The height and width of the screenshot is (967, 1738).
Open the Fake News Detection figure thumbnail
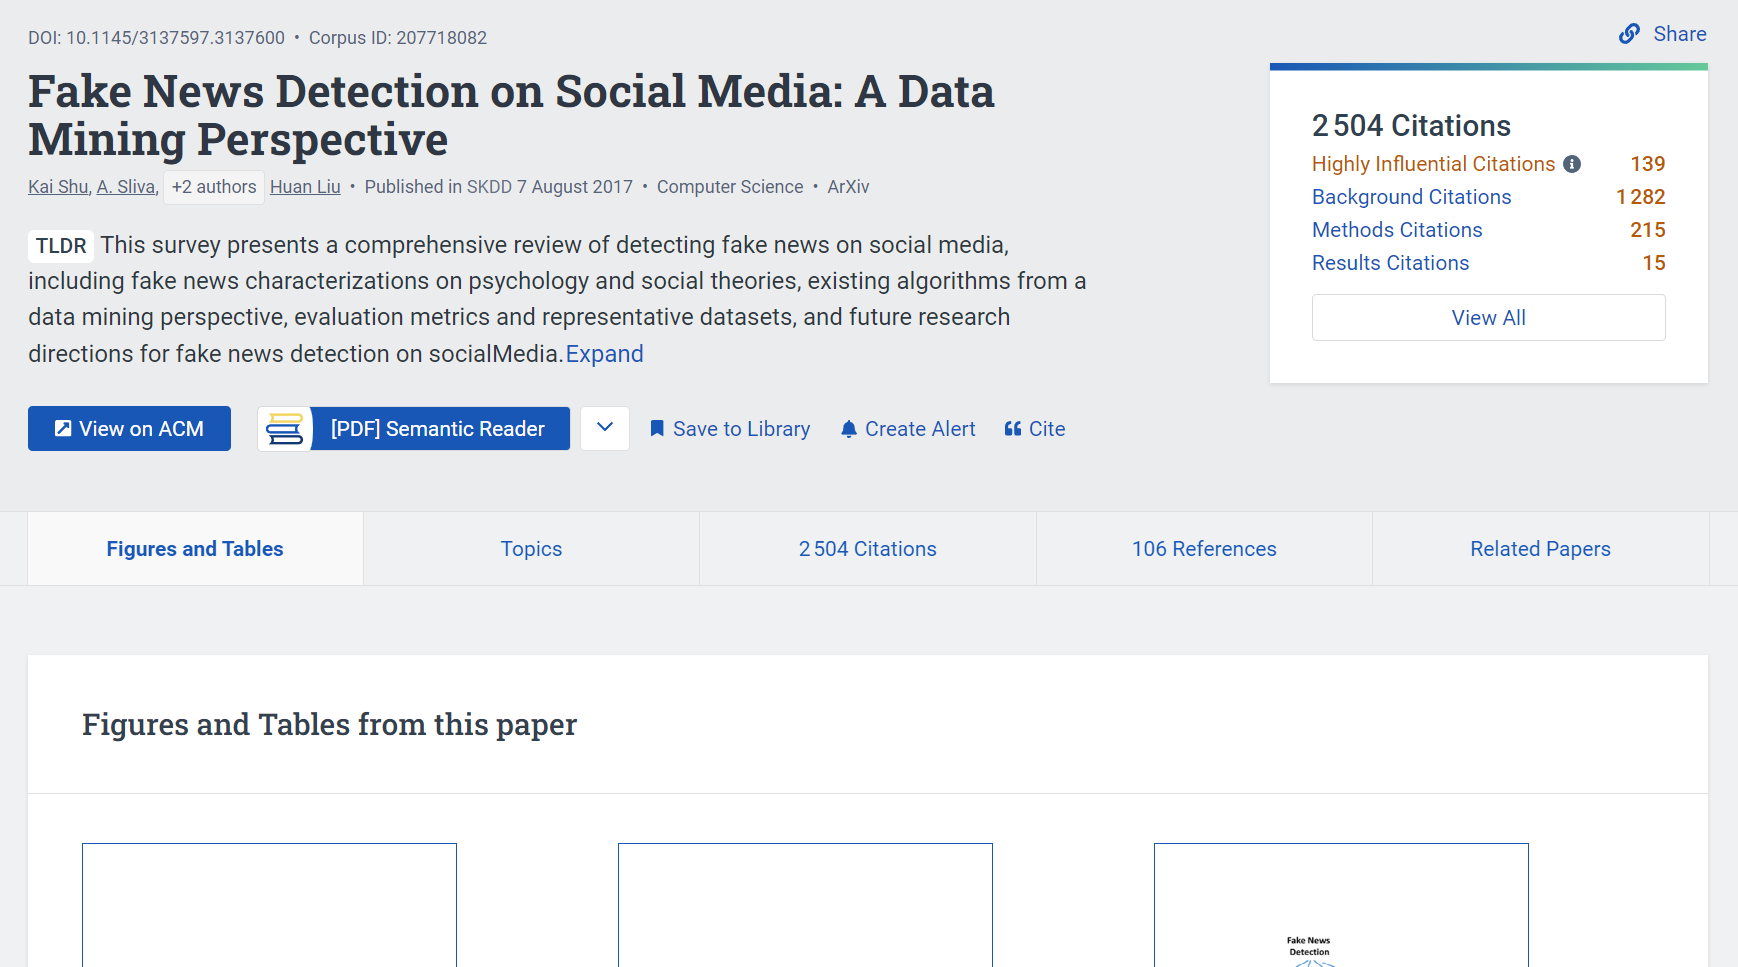(x=1340, y=905)
